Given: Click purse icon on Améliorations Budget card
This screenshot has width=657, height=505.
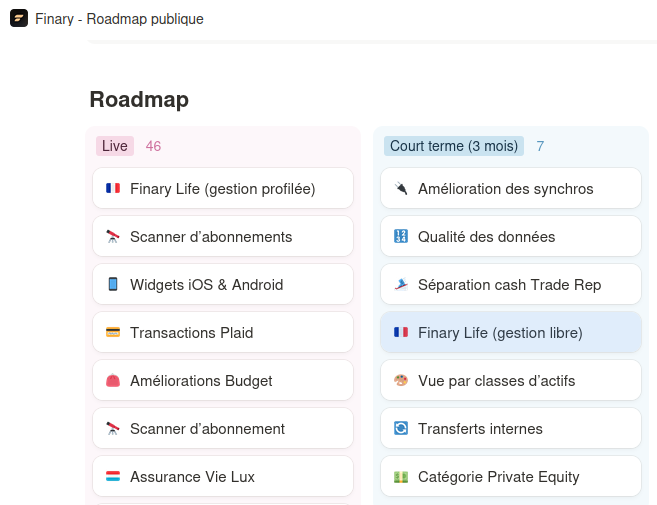Looking at the screenshot, I should click(112, 381).
